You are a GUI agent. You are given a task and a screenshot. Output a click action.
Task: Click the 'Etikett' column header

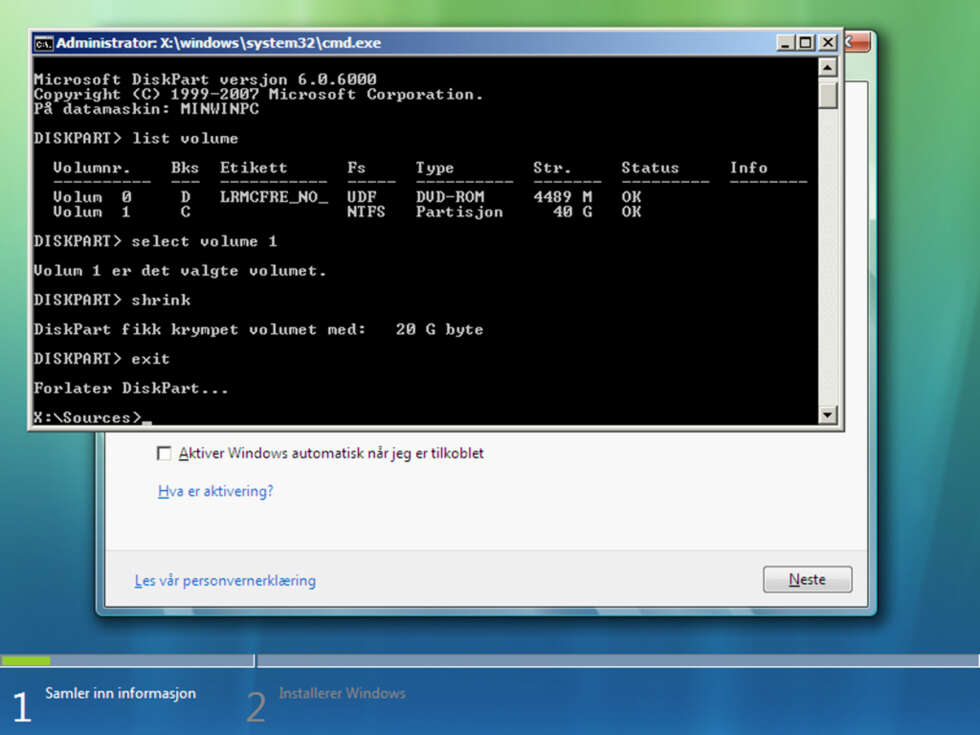[x=253, y=168]
